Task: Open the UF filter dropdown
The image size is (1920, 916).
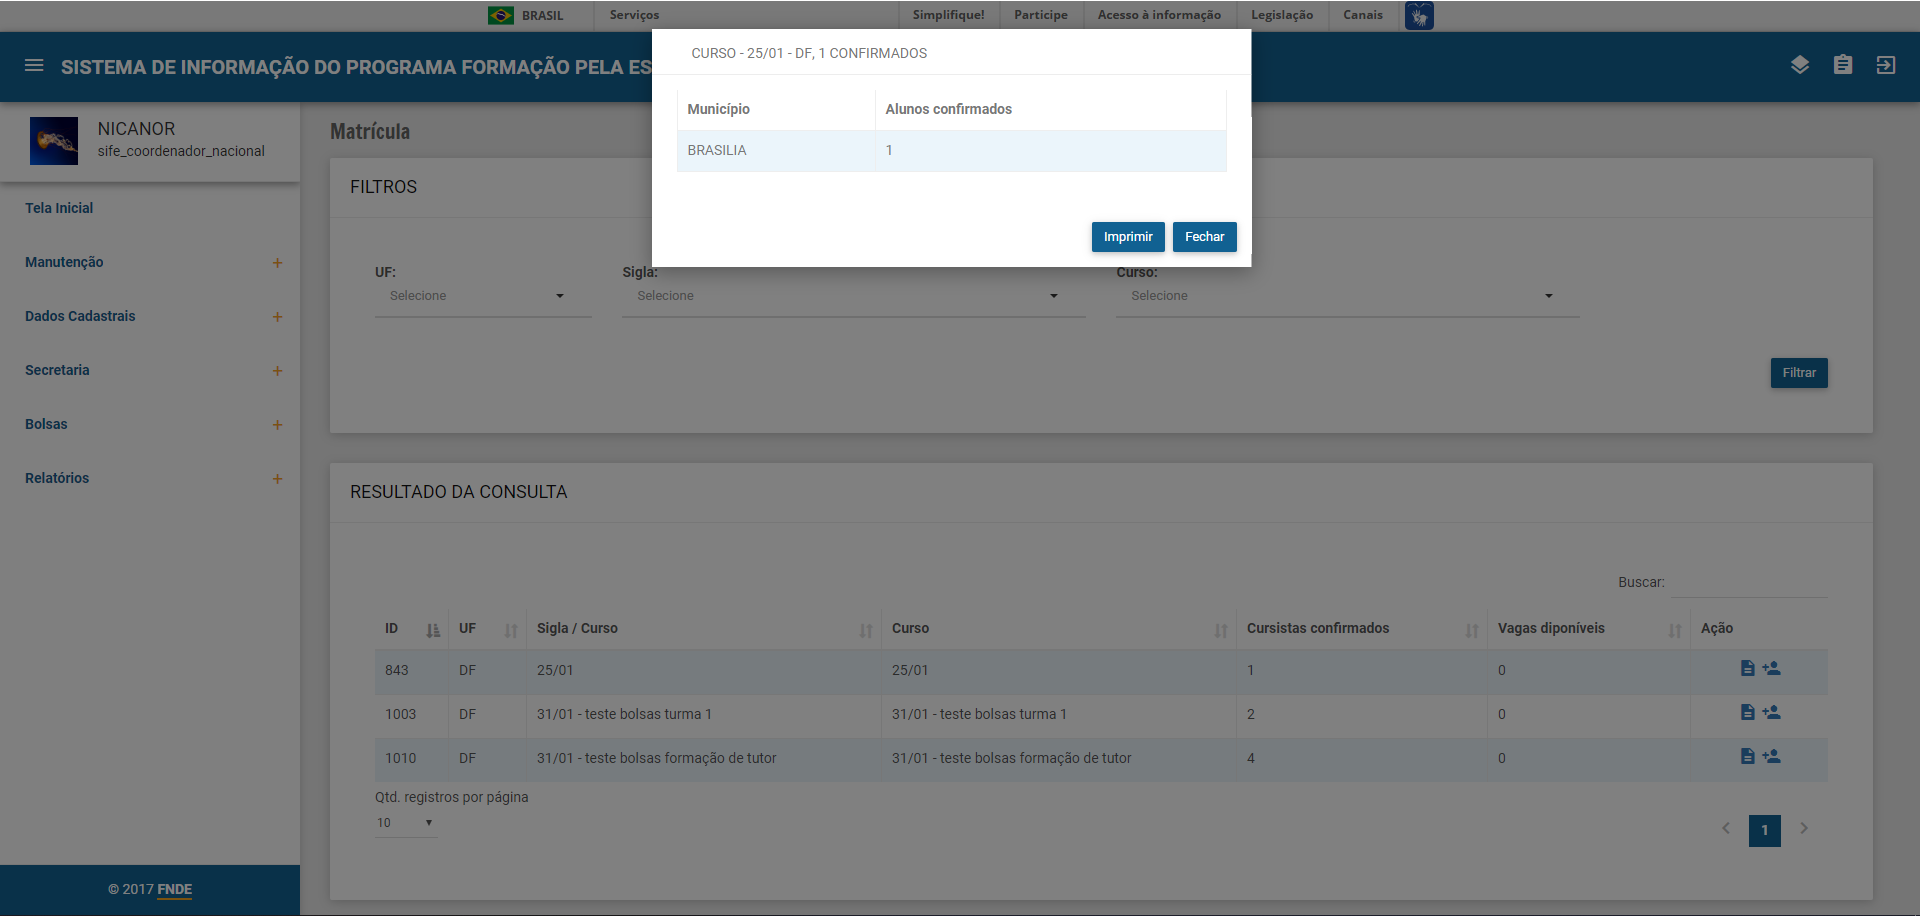Action: click(482, 296)
